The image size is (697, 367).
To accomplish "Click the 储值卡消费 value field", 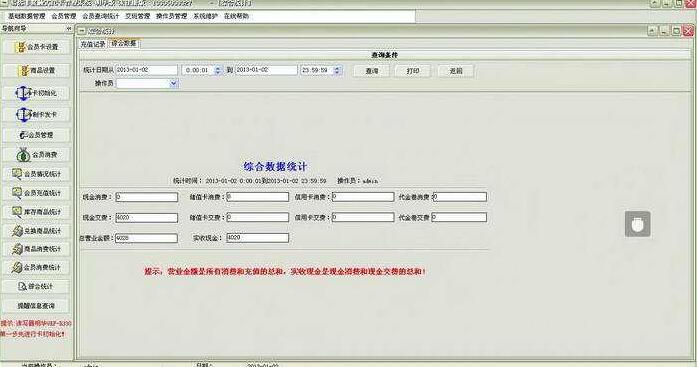I will click(x=257, y=196).
